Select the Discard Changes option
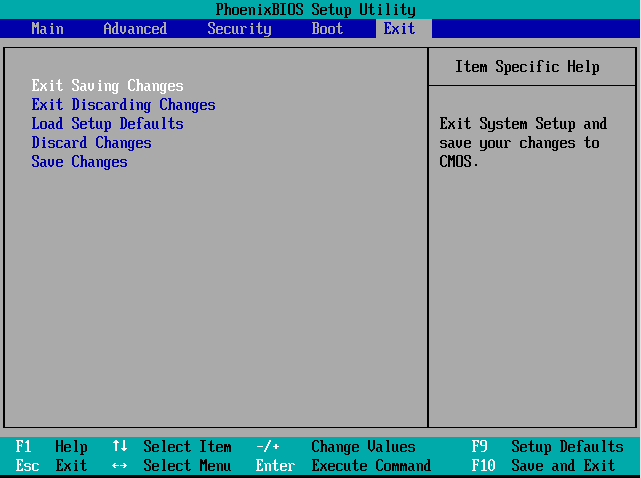Screen dimensions: 641x478 [x=91, y=143]
